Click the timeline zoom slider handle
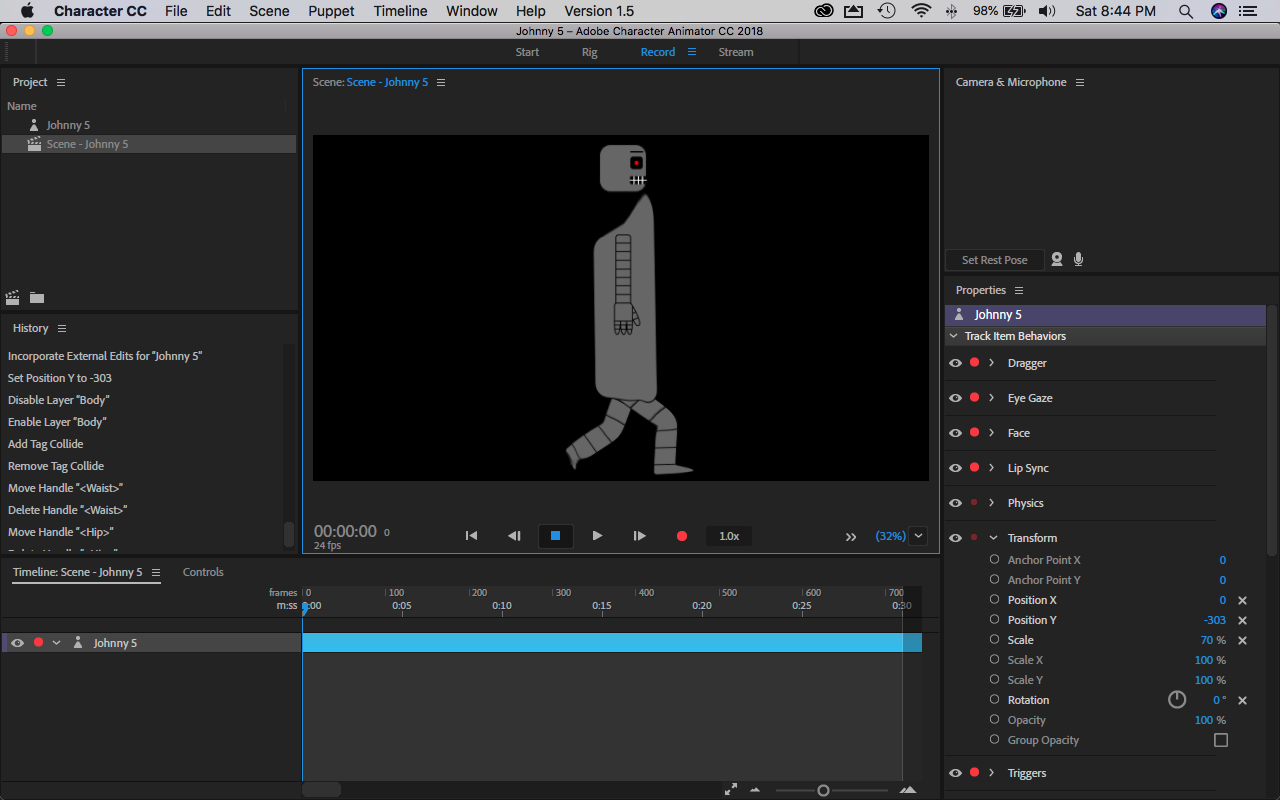 pyautogui.click(x=823, y=790)
